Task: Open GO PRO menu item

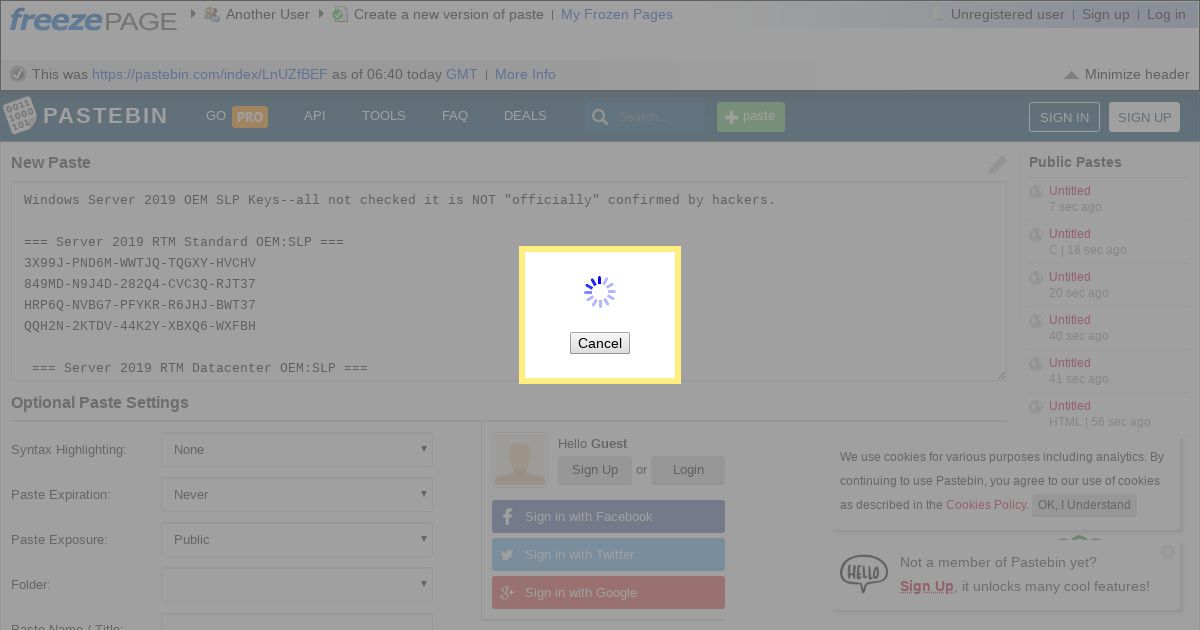Action: point(237,116)
